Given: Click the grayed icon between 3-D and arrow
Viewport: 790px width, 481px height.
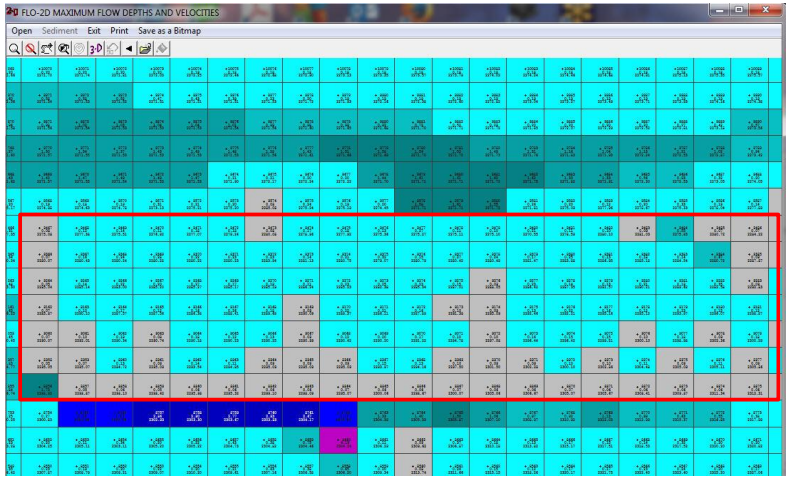Looking at the screenshot, I should point(112,47).
